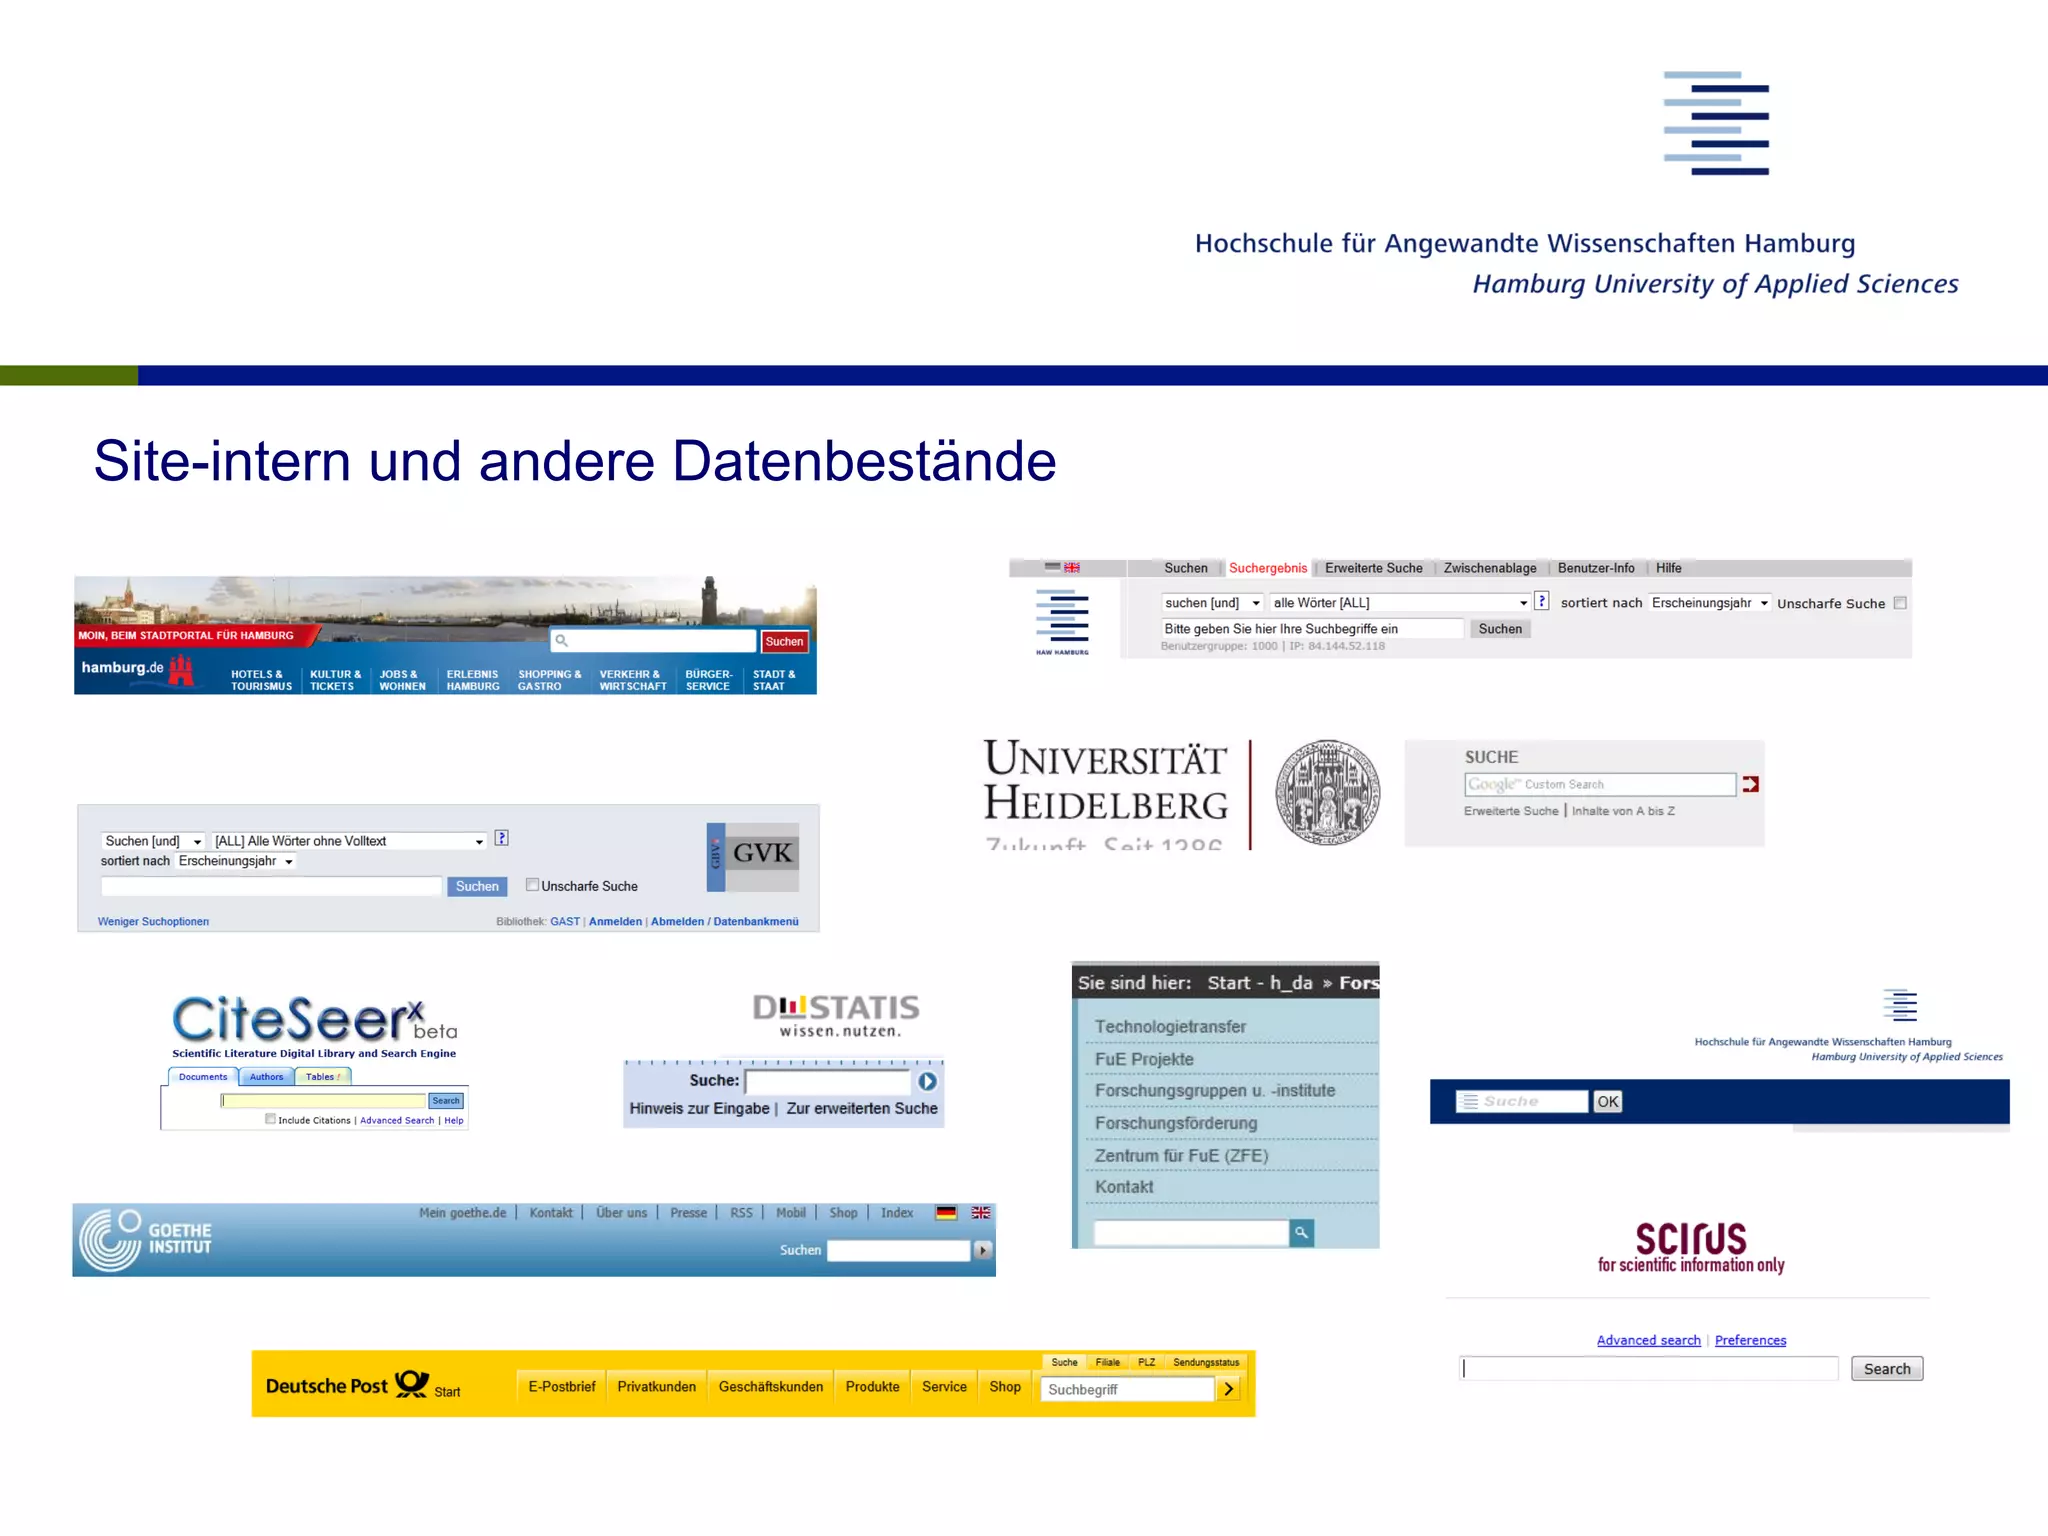This screenshot has height=1536, width=2048.
Task: Open E-Postbrief on Deutsche Post
Action: [562, 1386]
